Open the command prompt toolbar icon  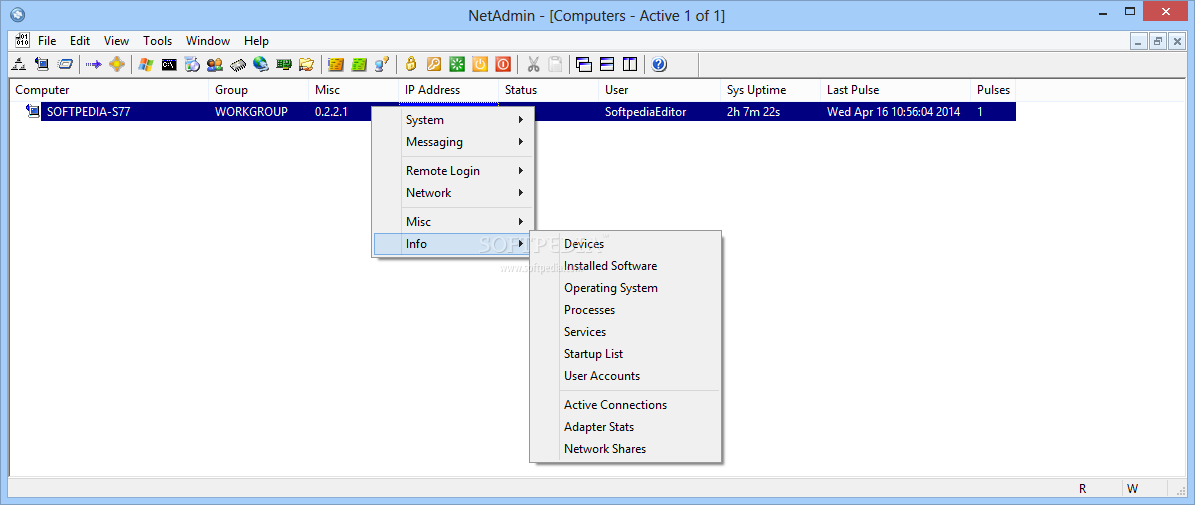pyautogui.click(x=168, y=64)
